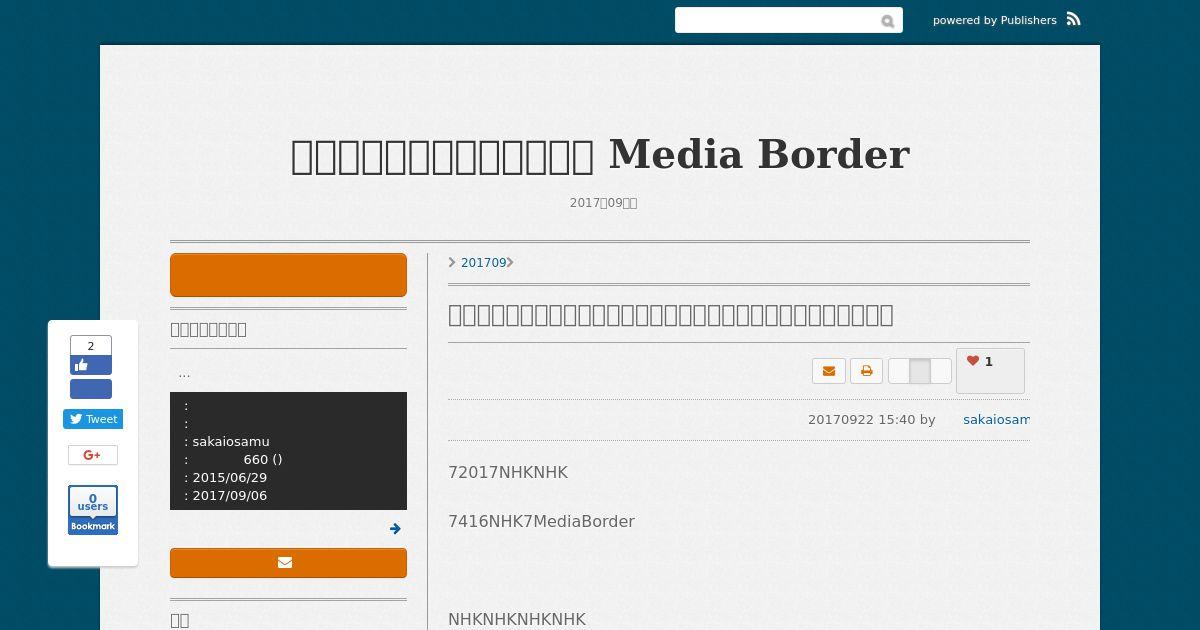Click the Tweet button

click(x=93, y=419)
